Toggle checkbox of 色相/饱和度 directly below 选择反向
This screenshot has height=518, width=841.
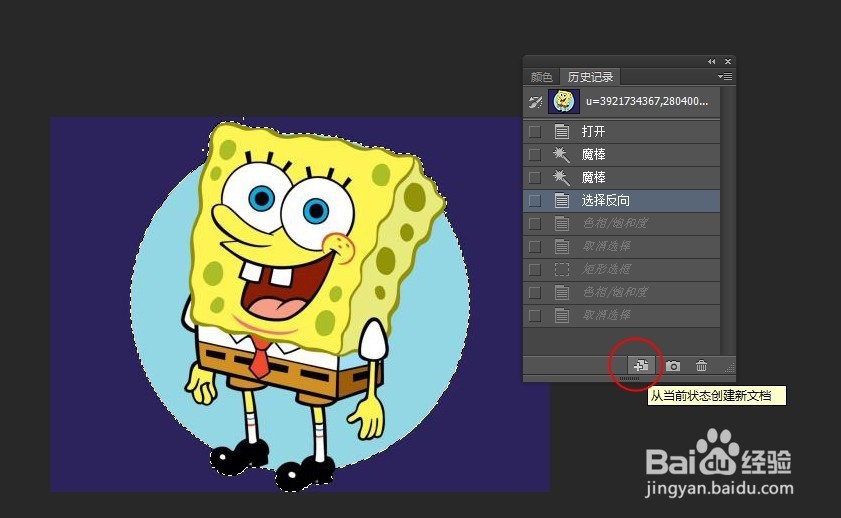535,224
